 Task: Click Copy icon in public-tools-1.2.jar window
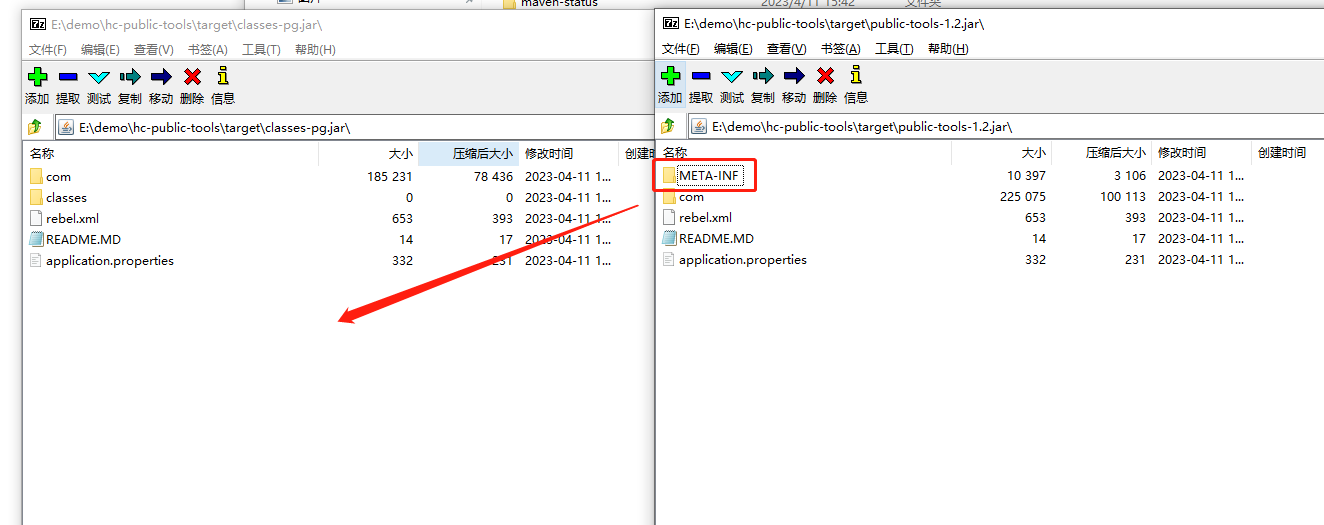(763, 75)
